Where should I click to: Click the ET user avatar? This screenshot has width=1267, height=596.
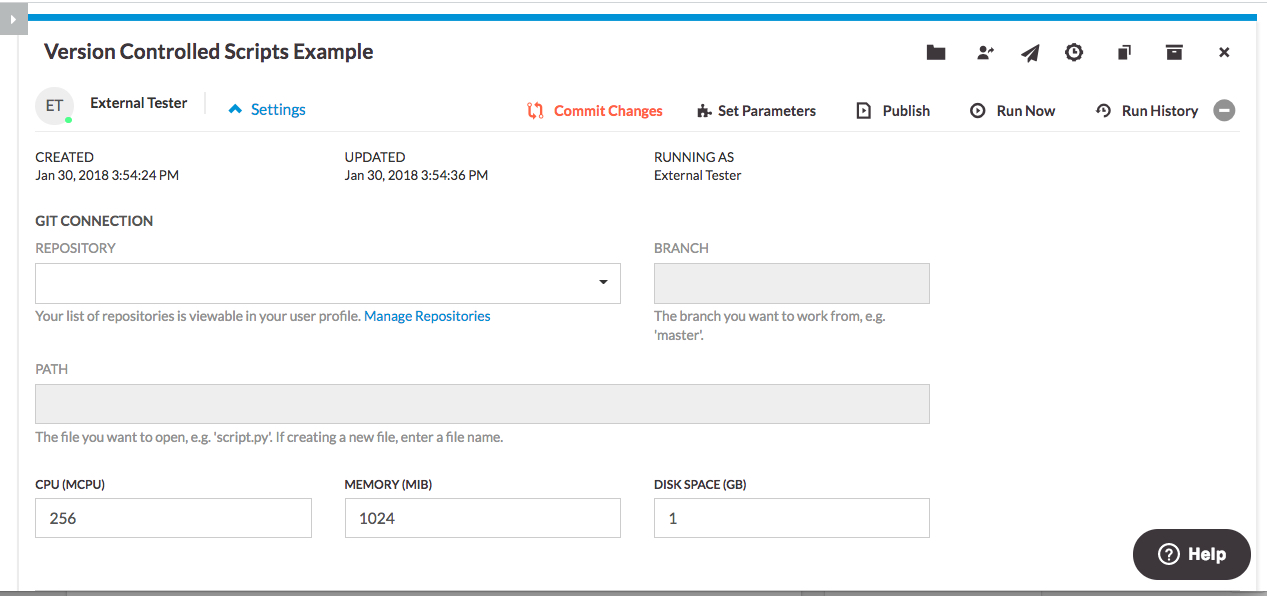pos(54,106)
